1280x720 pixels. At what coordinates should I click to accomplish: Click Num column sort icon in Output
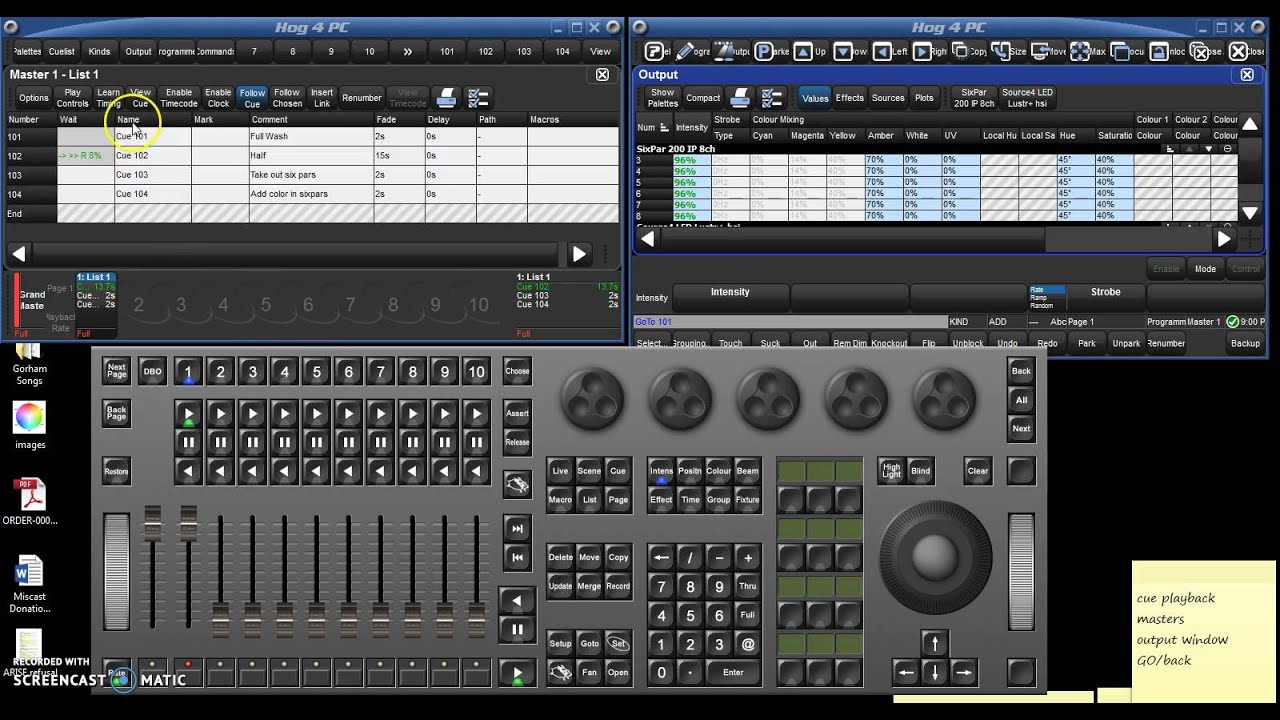664,127
